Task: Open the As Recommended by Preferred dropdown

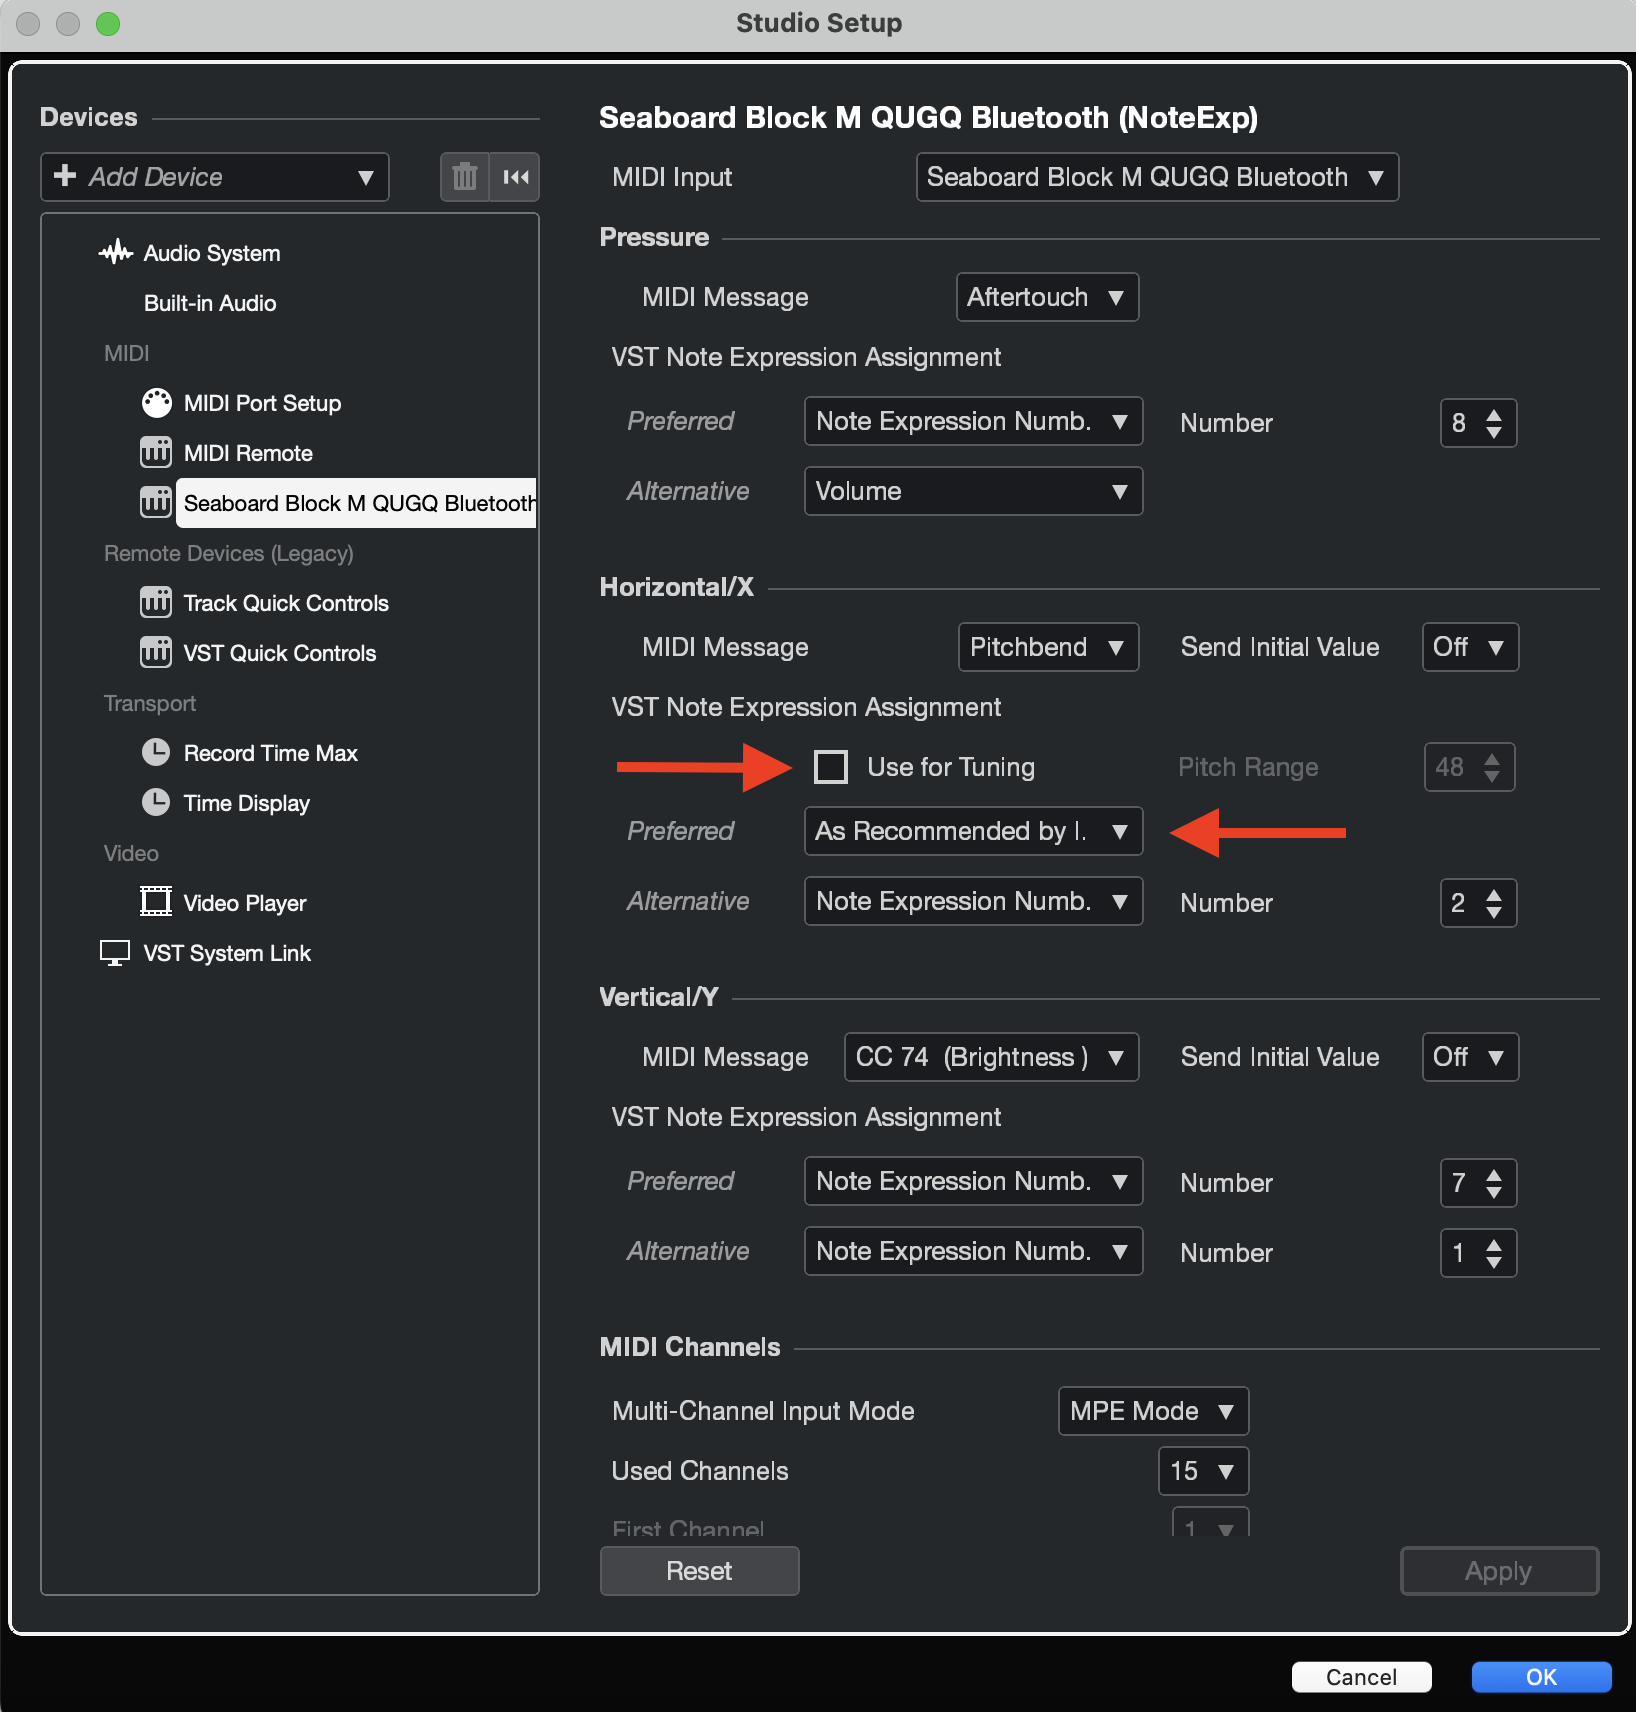Action: click(x=973, y=831)
